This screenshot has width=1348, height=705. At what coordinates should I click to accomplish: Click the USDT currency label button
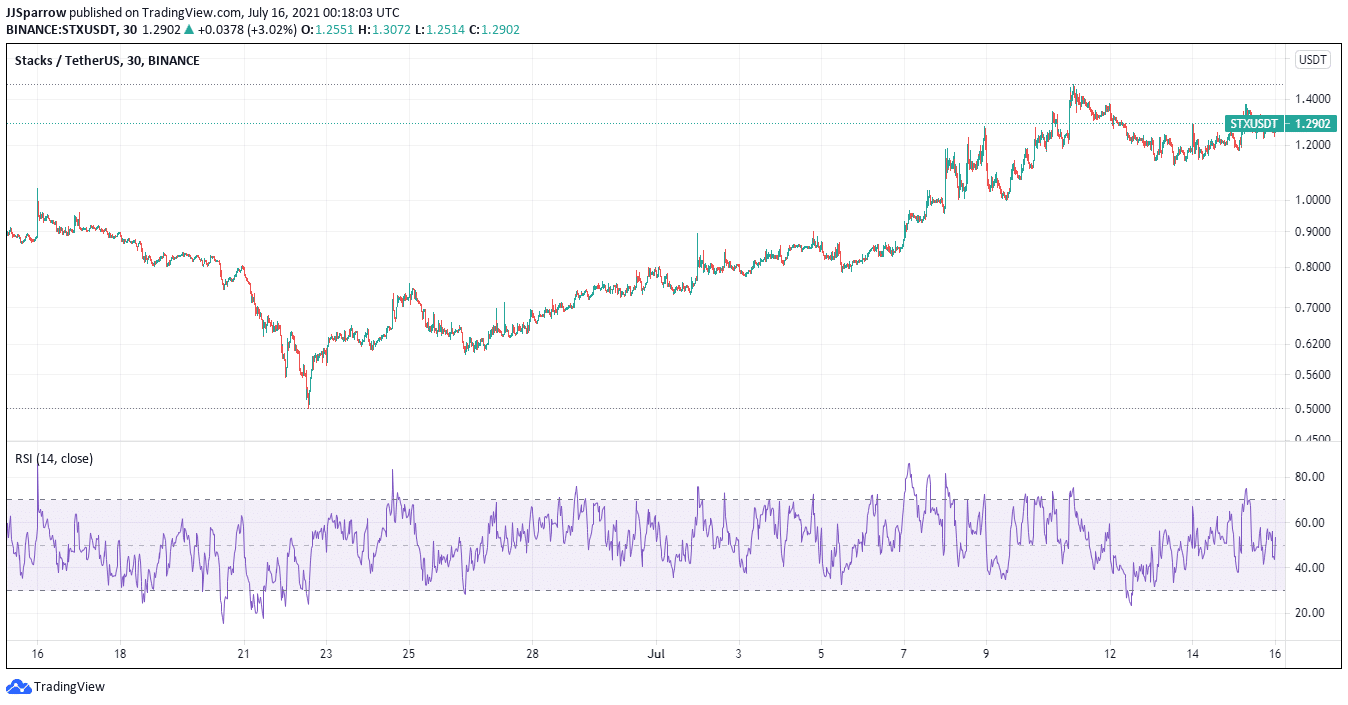pyautogui.click(x=1313, y=60)
